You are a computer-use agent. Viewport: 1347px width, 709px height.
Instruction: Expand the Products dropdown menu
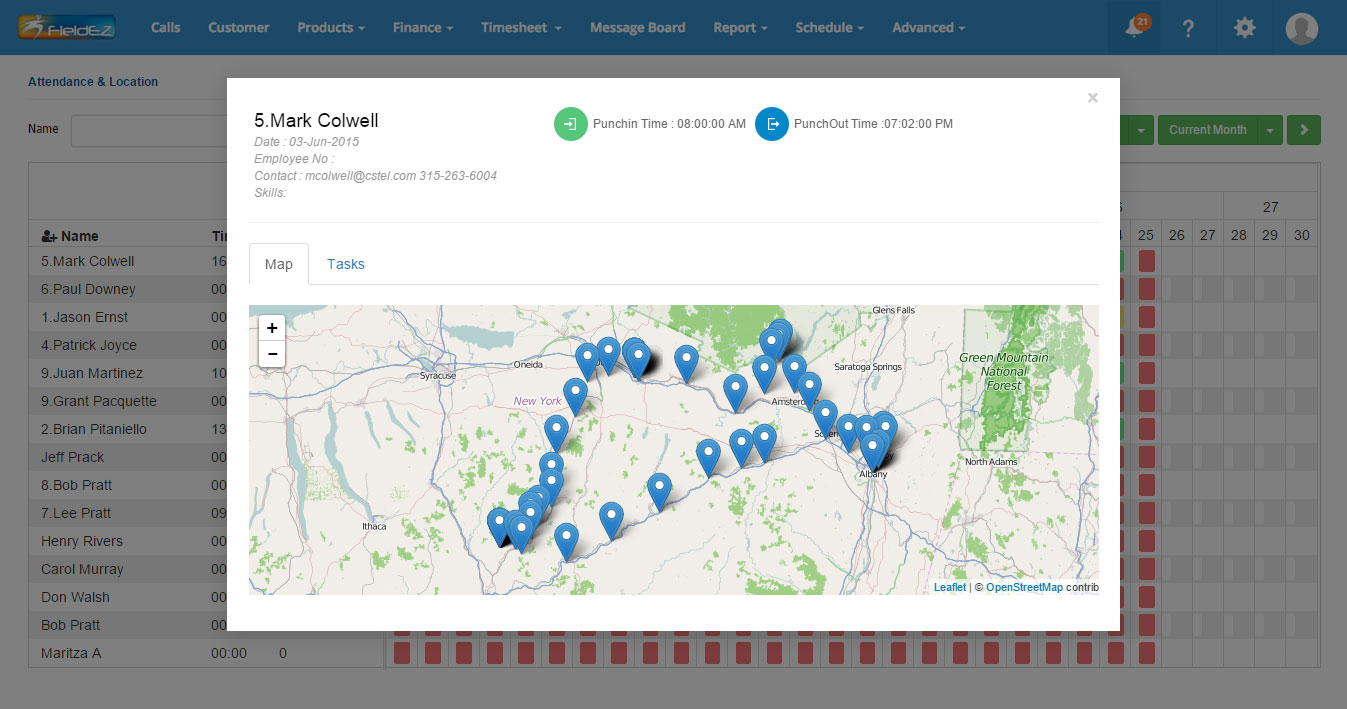[x=331, y=28]
